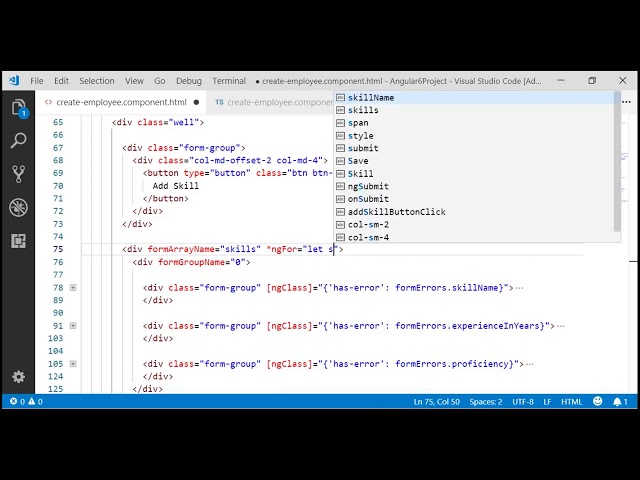Screen dimensions: 640x480
Task: Click the closing button tag on line 71
Action: 165,198
